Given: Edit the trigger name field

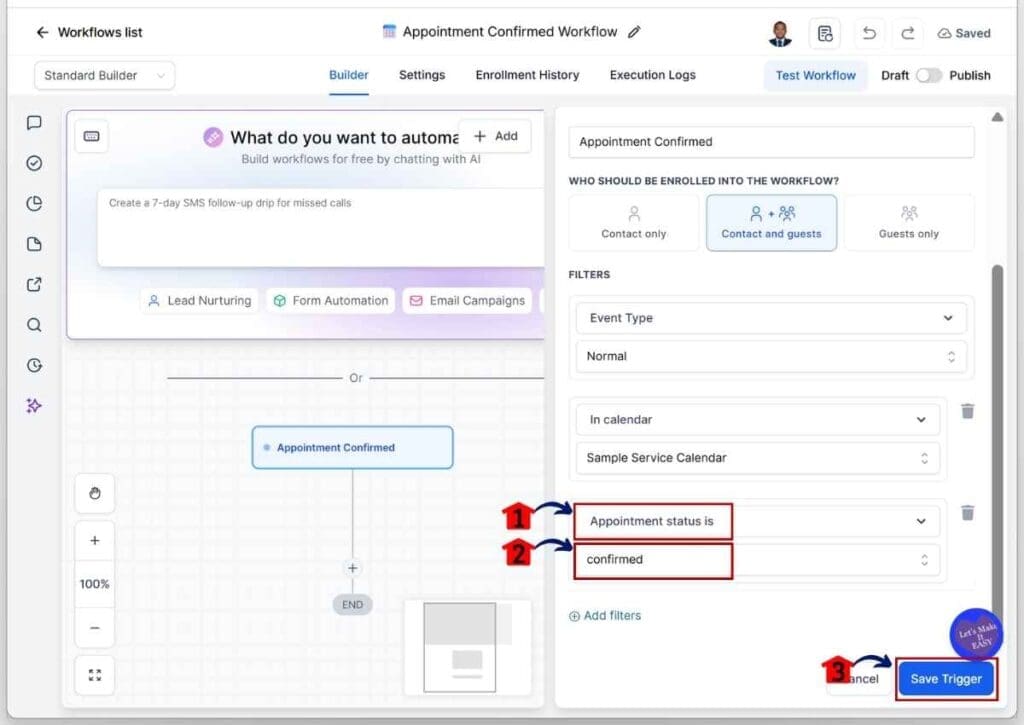Looking at the screenshot, I should point(771,142).
